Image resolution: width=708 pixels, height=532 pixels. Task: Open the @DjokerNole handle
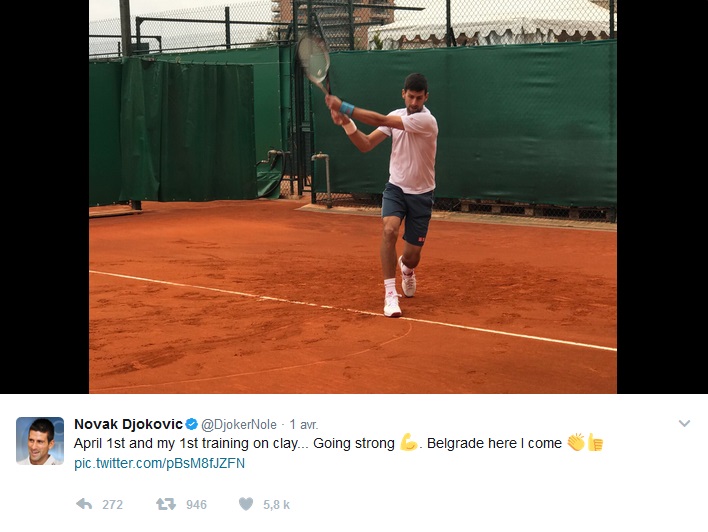click(238, 425)
